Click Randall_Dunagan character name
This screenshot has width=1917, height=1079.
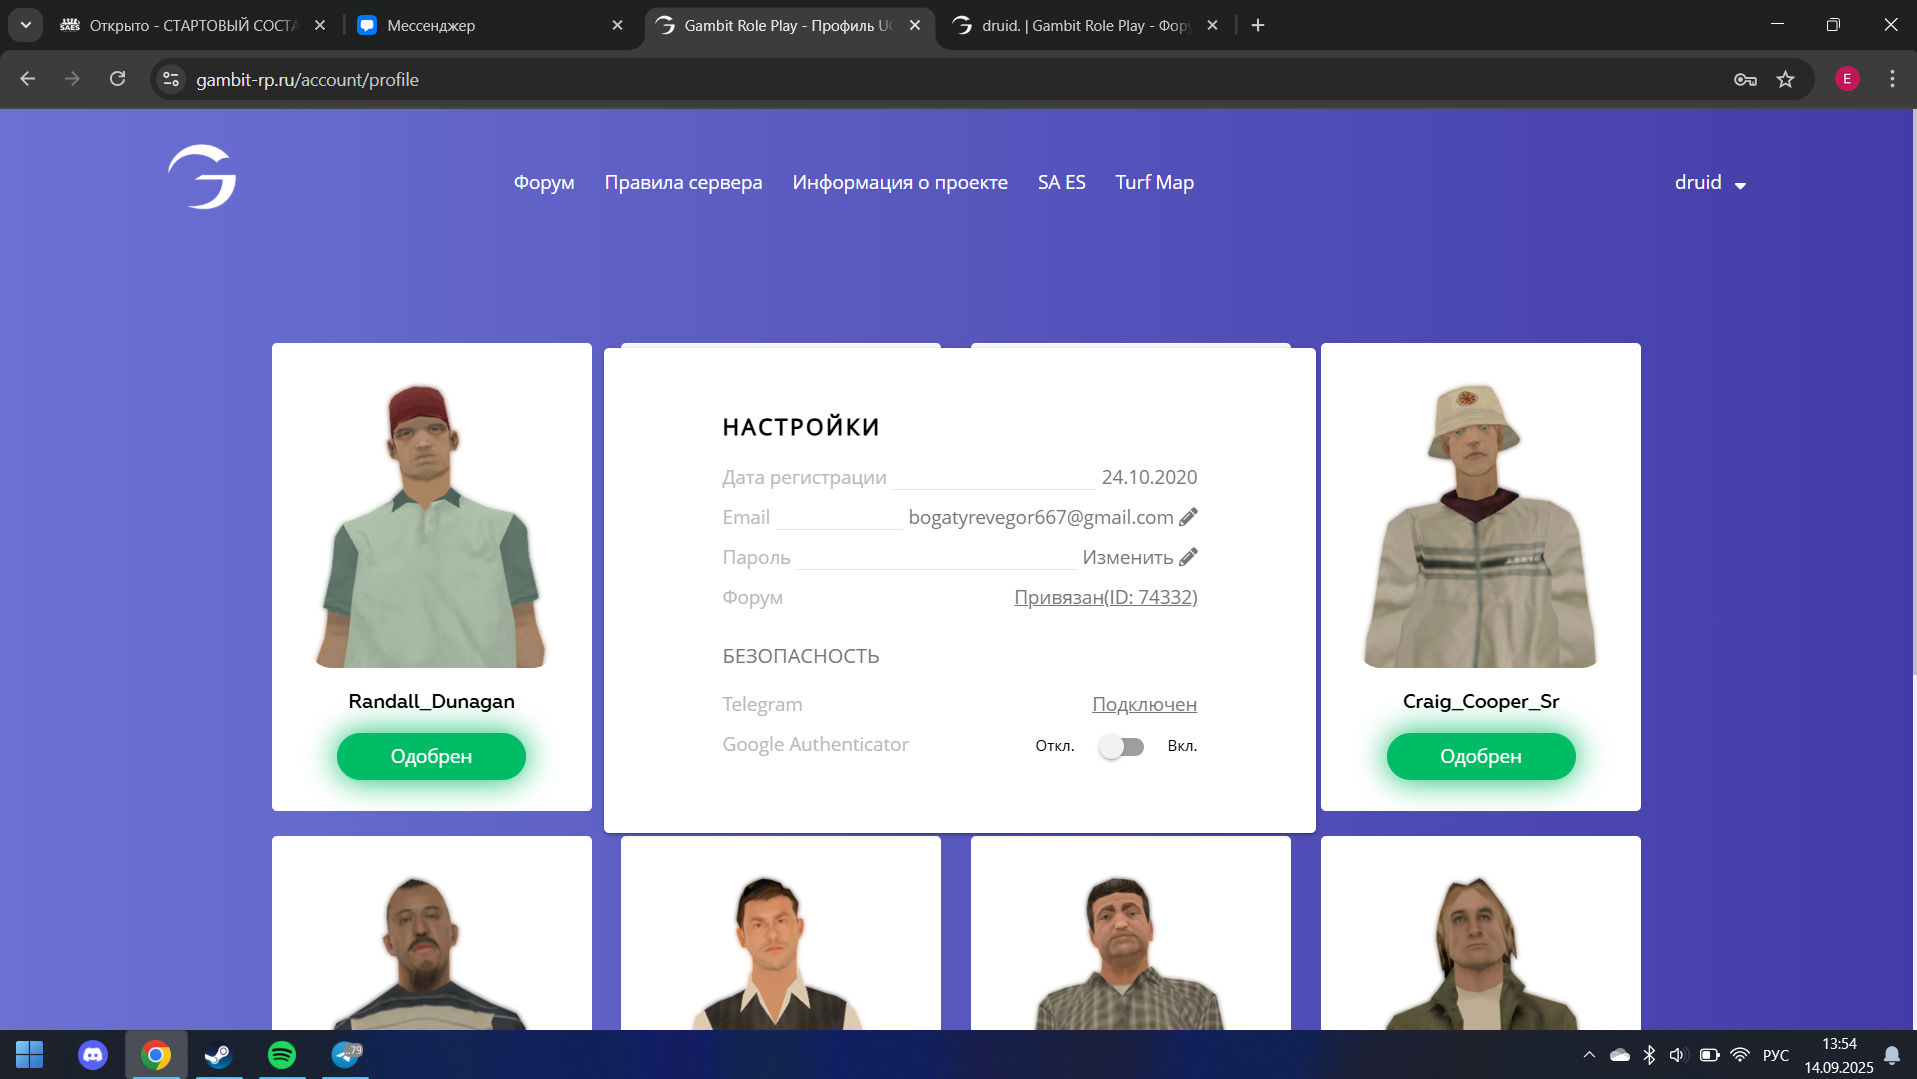point(431,701)
